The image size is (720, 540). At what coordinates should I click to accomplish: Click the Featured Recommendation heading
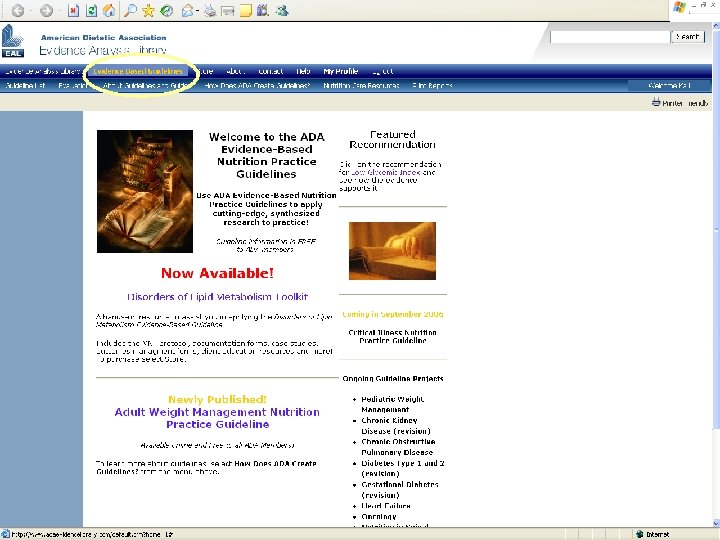(x=393, y=140)
